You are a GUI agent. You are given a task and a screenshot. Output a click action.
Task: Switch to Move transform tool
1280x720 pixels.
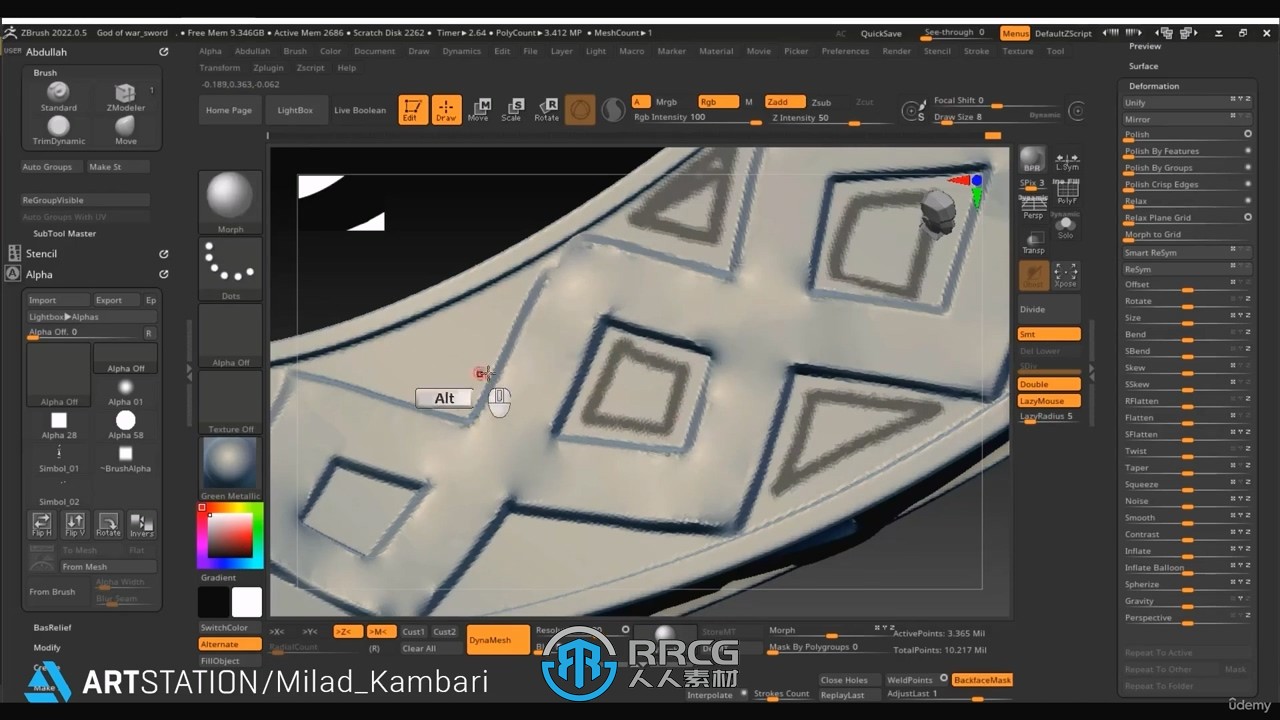tap(479, 110)
